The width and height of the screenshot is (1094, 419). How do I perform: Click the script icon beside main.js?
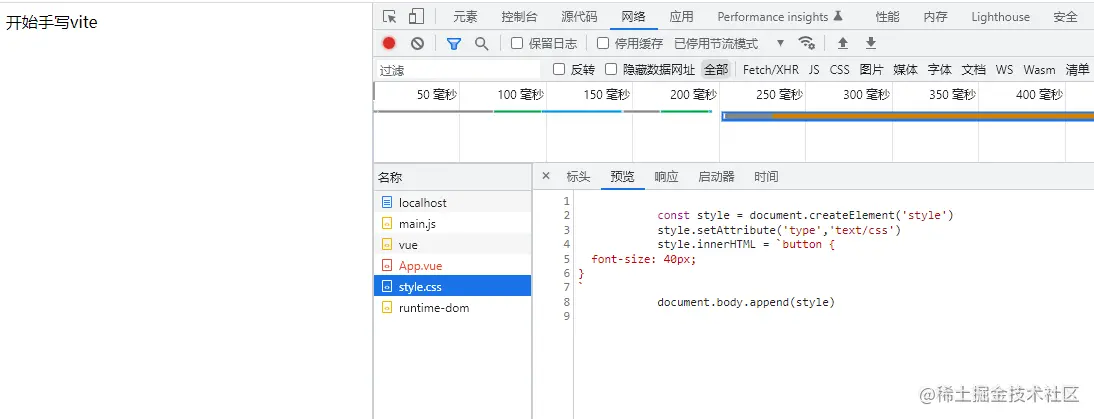click(387, 224)
